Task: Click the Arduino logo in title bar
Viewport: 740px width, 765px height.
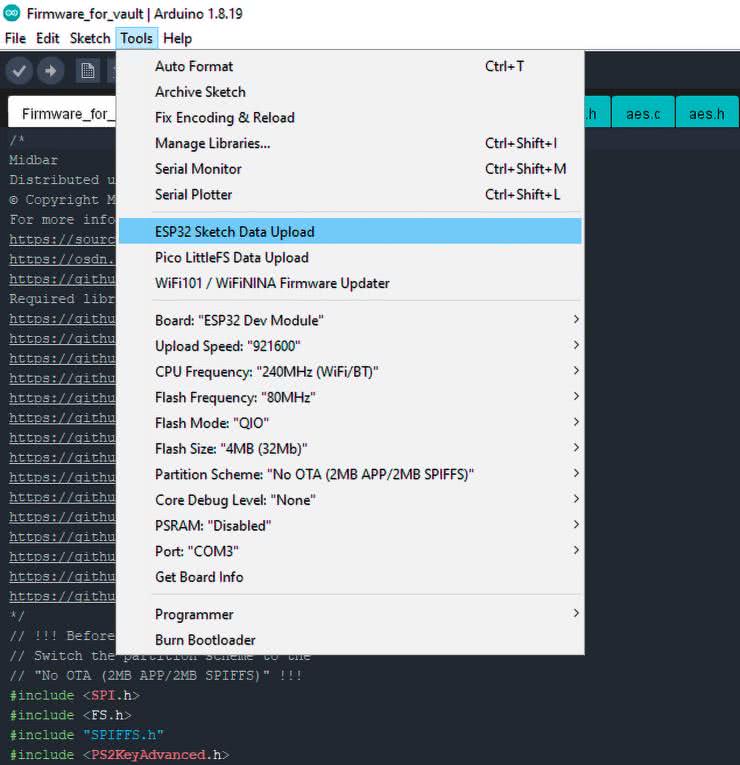Action: tap(12, 14)
